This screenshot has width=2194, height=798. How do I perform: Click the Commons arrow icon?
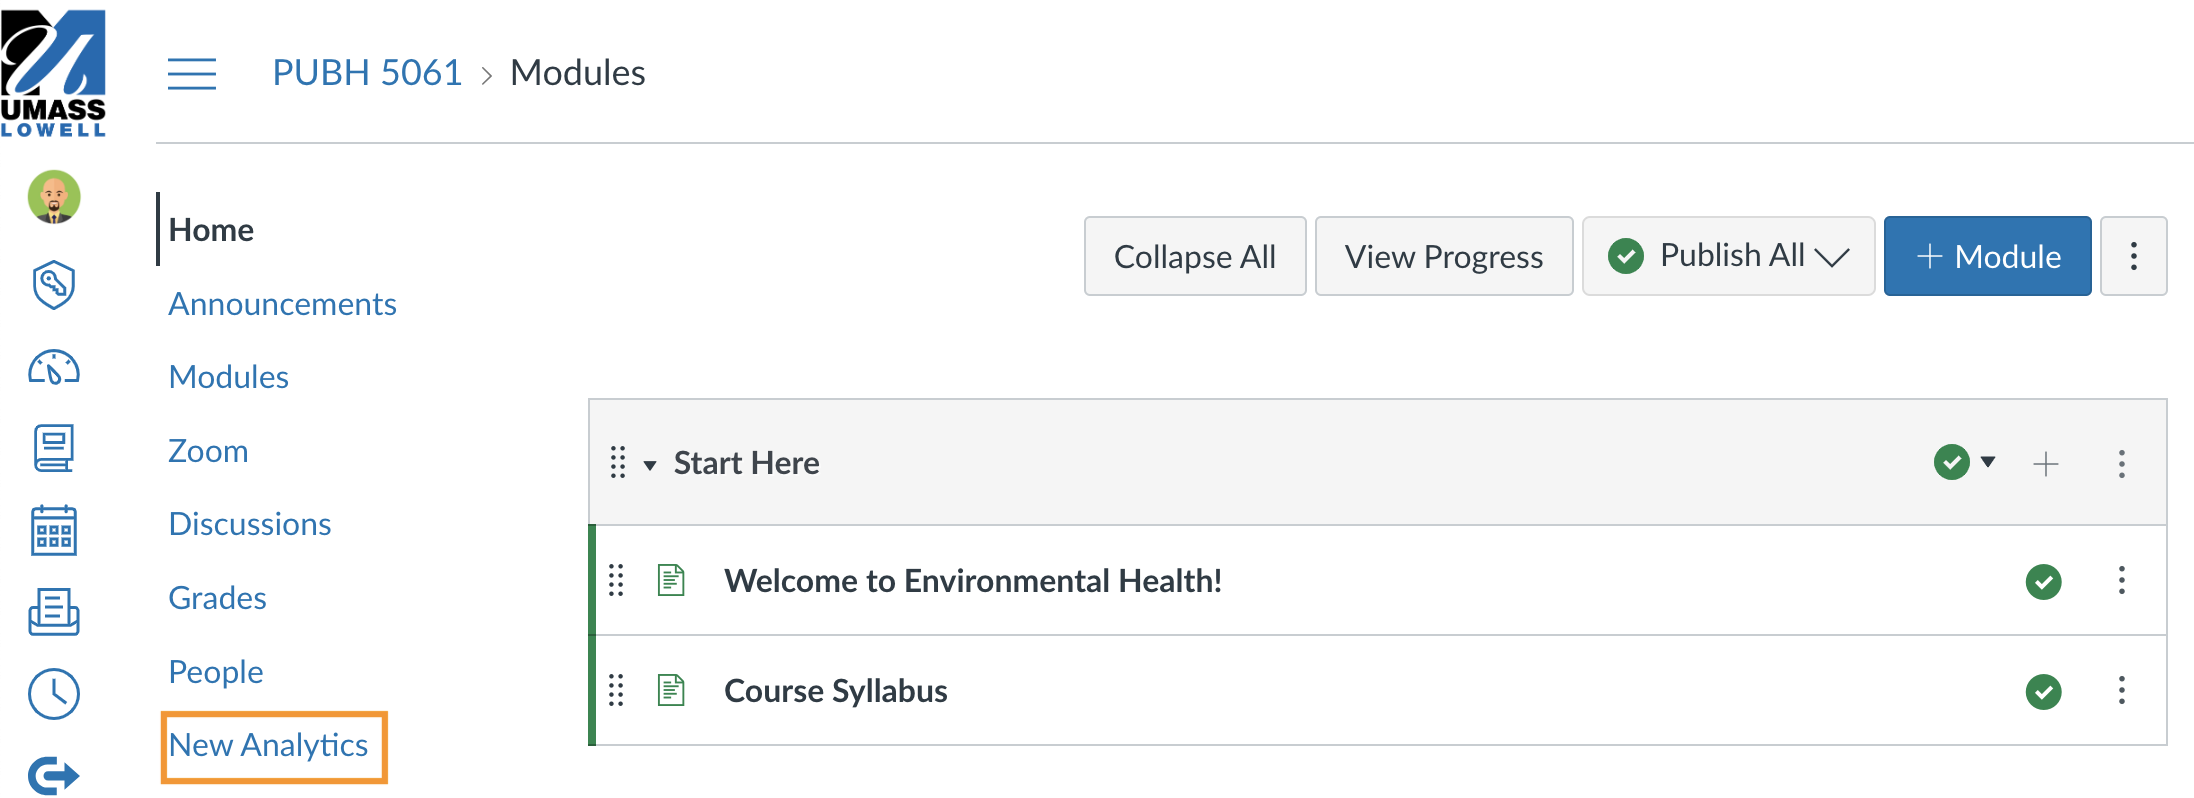click(x=54, y=775)
